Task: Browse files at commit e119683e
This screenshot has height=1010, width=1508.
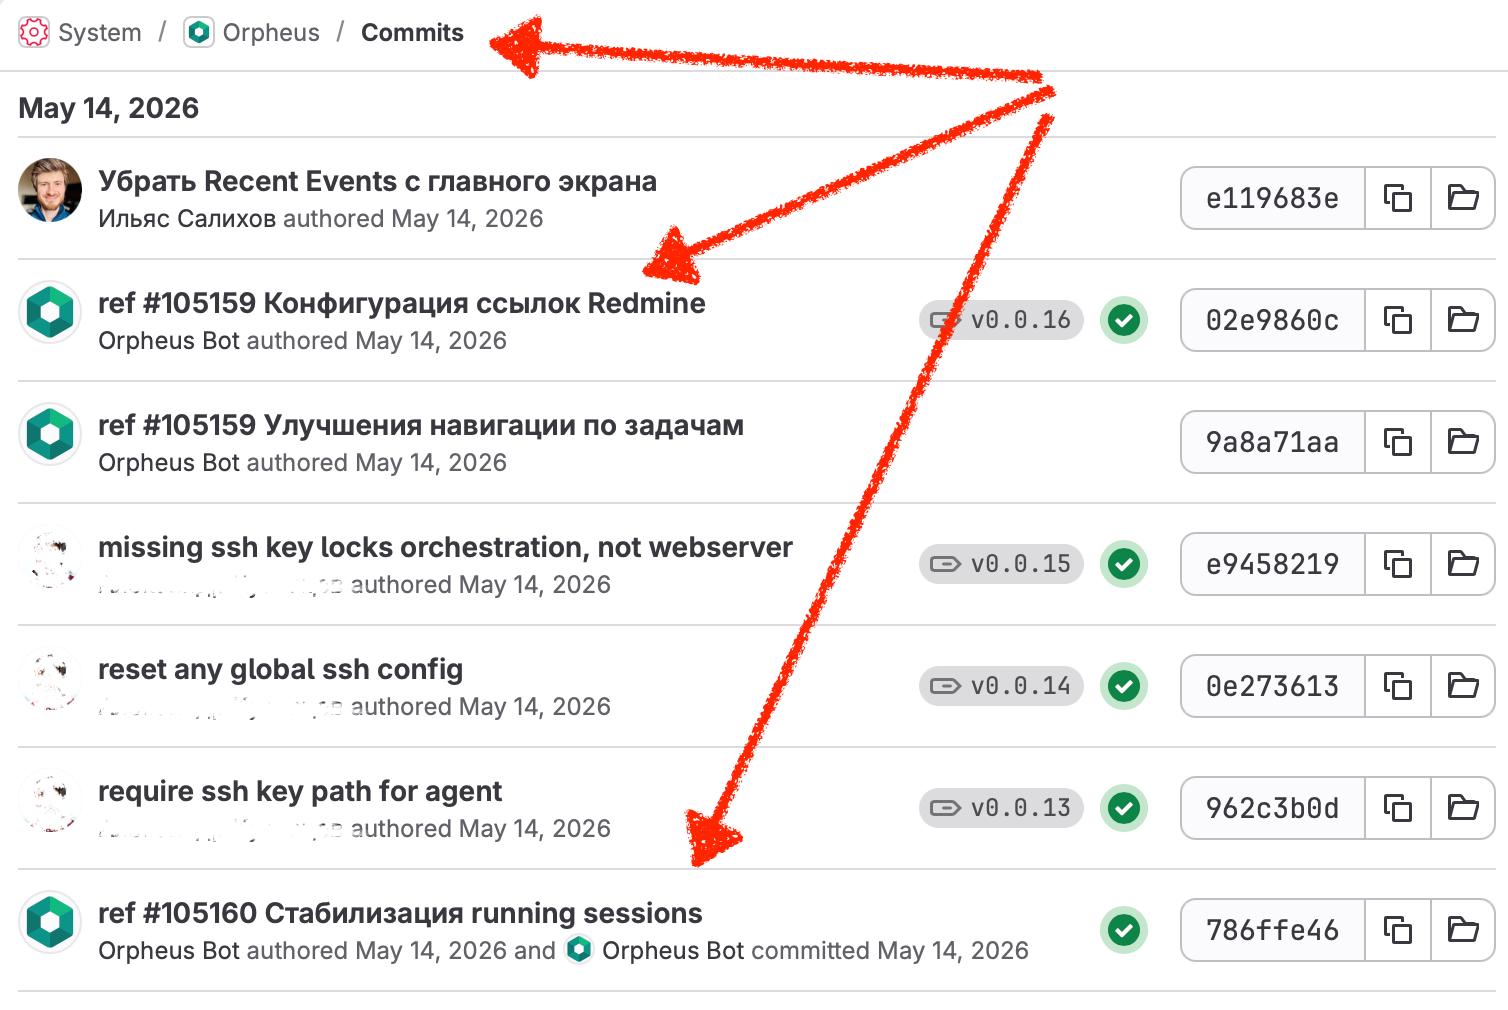Action: tap(1463, 198)
